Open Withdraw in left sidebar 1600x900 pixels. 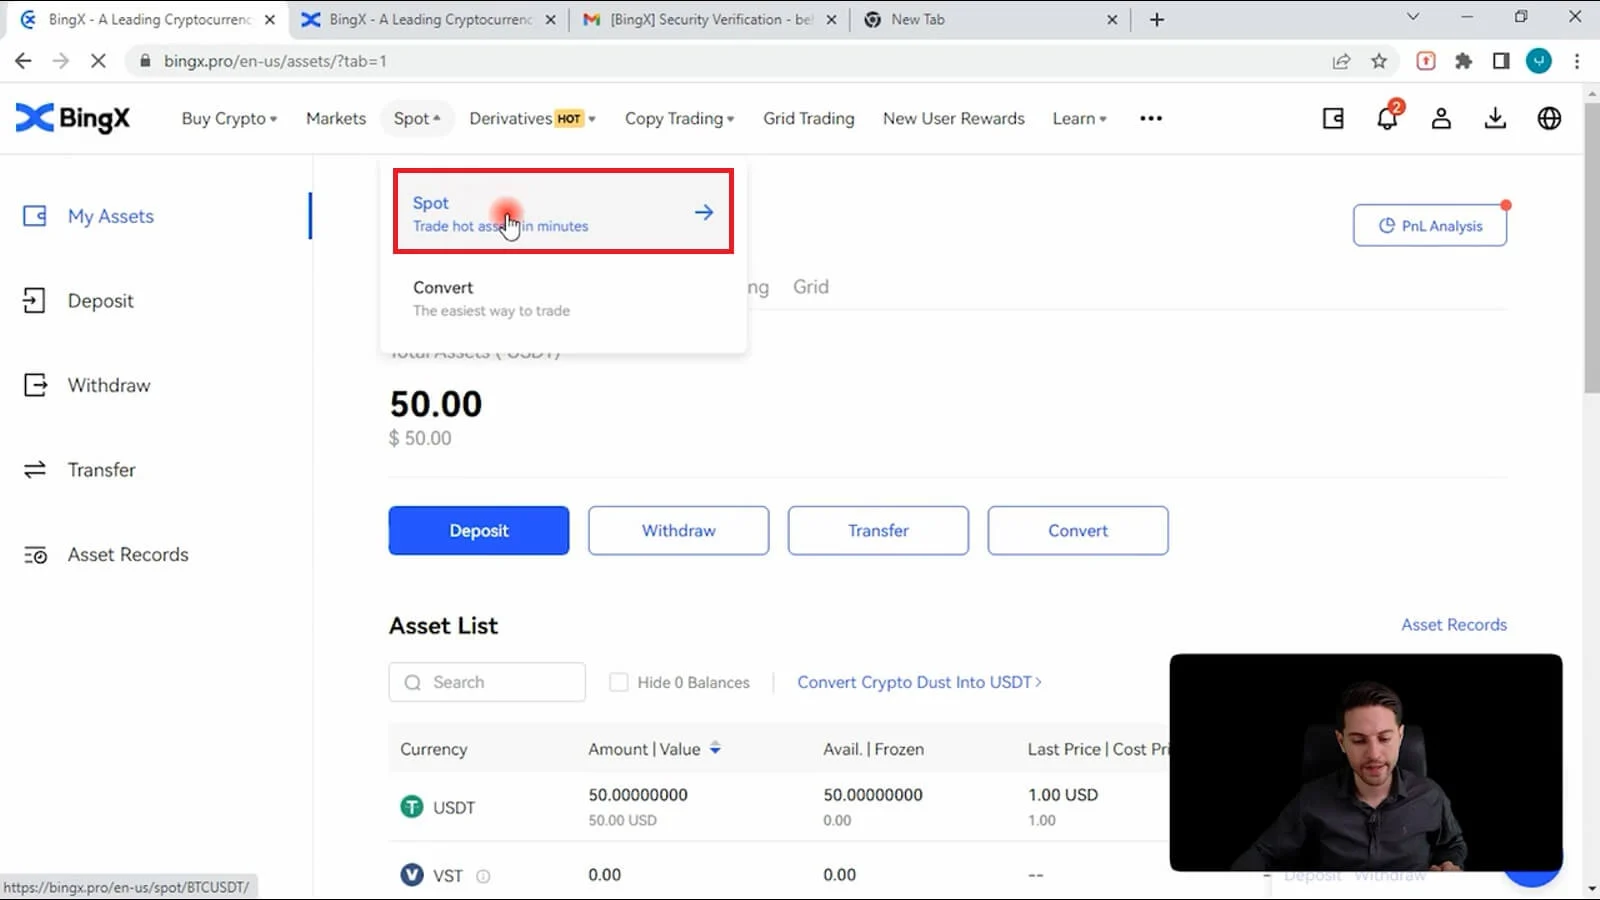tap(109, 385)
